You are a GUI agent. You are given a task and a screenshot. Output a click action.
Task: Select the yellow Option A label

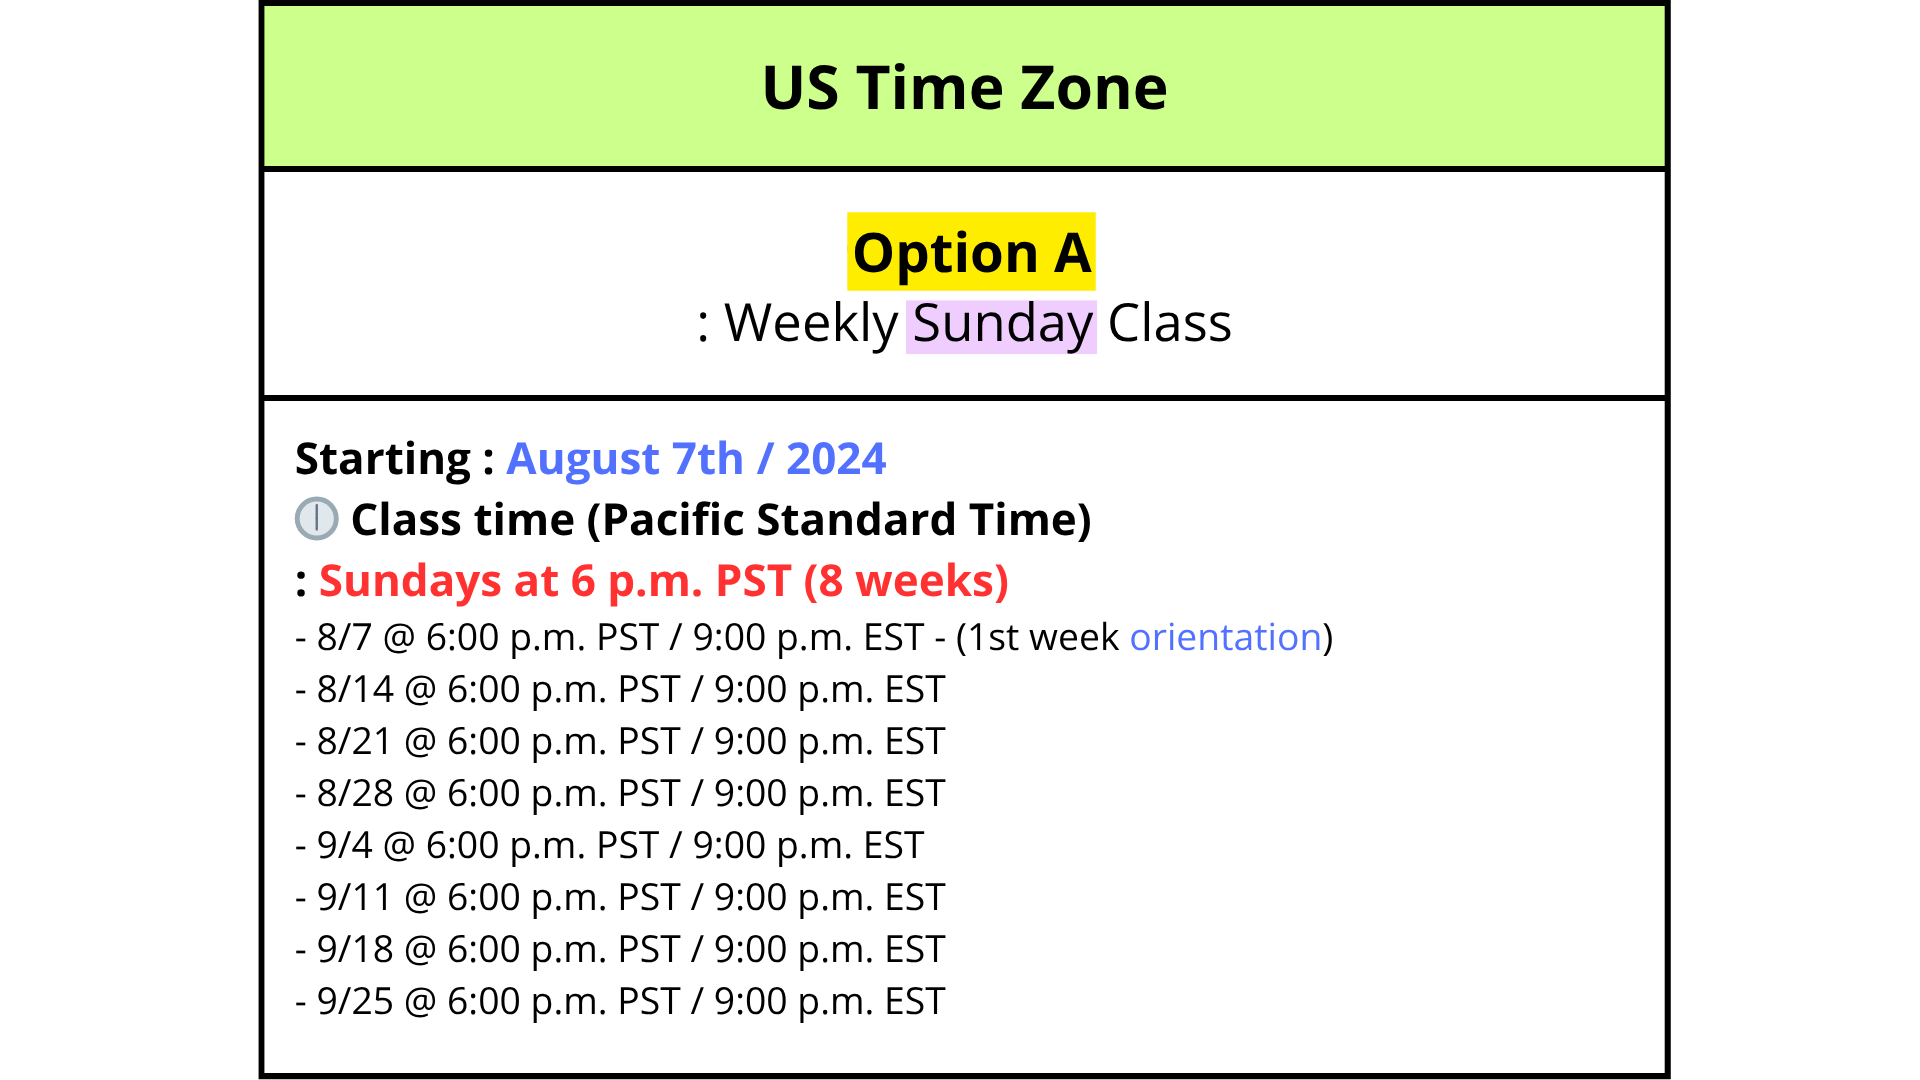(x=971, y=252)
